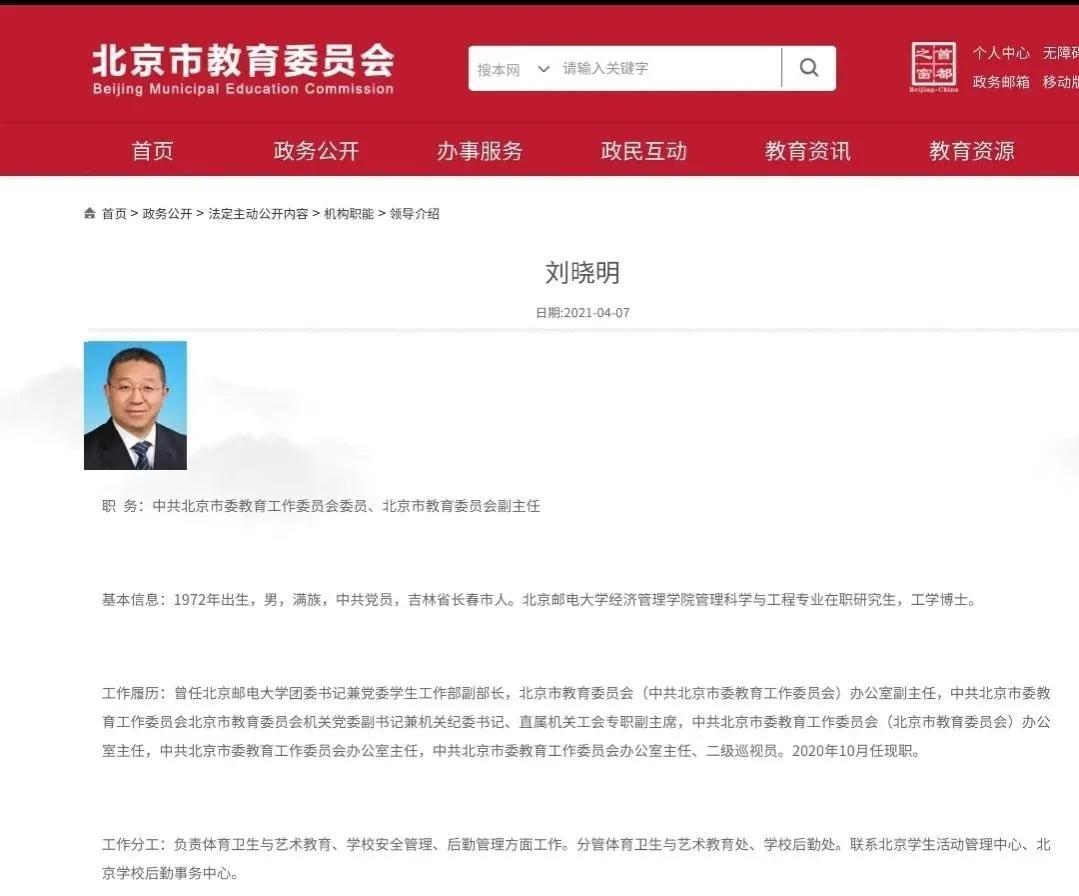The height and width of the screenshot is (896, 1079).
Task: Open the 教育资讯 navigation menu
Action: pos(808,151)
